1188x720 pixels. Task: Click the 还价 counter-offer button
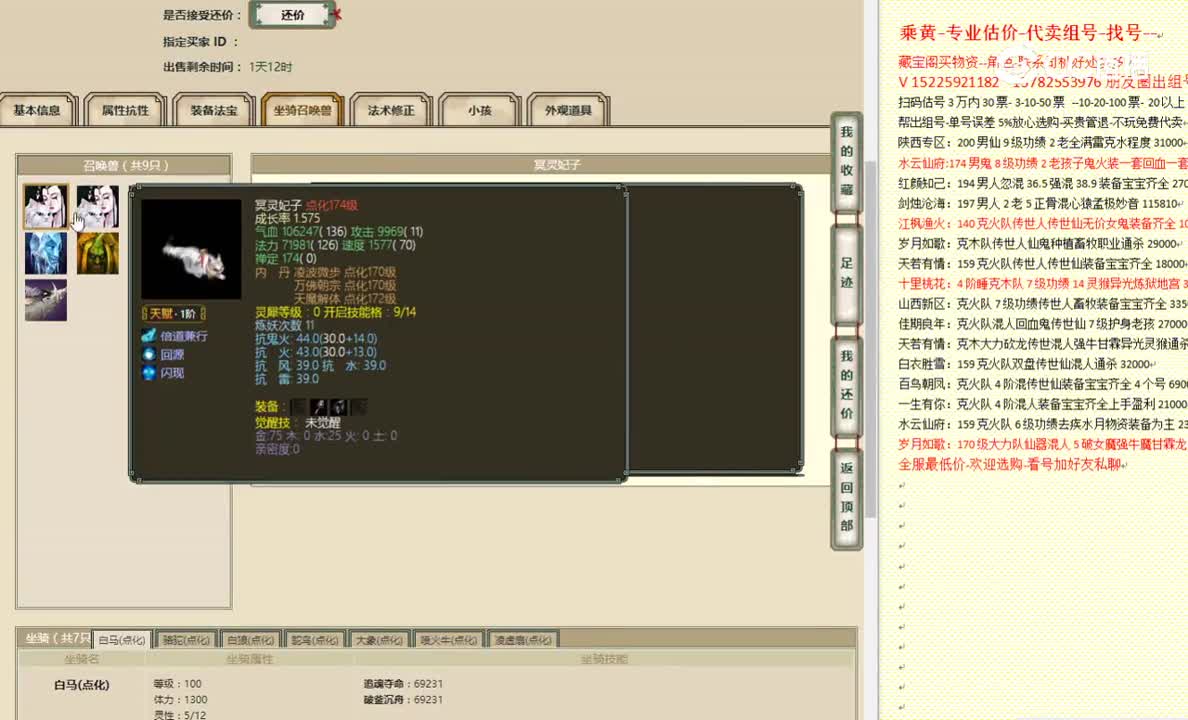pos(292,14)
